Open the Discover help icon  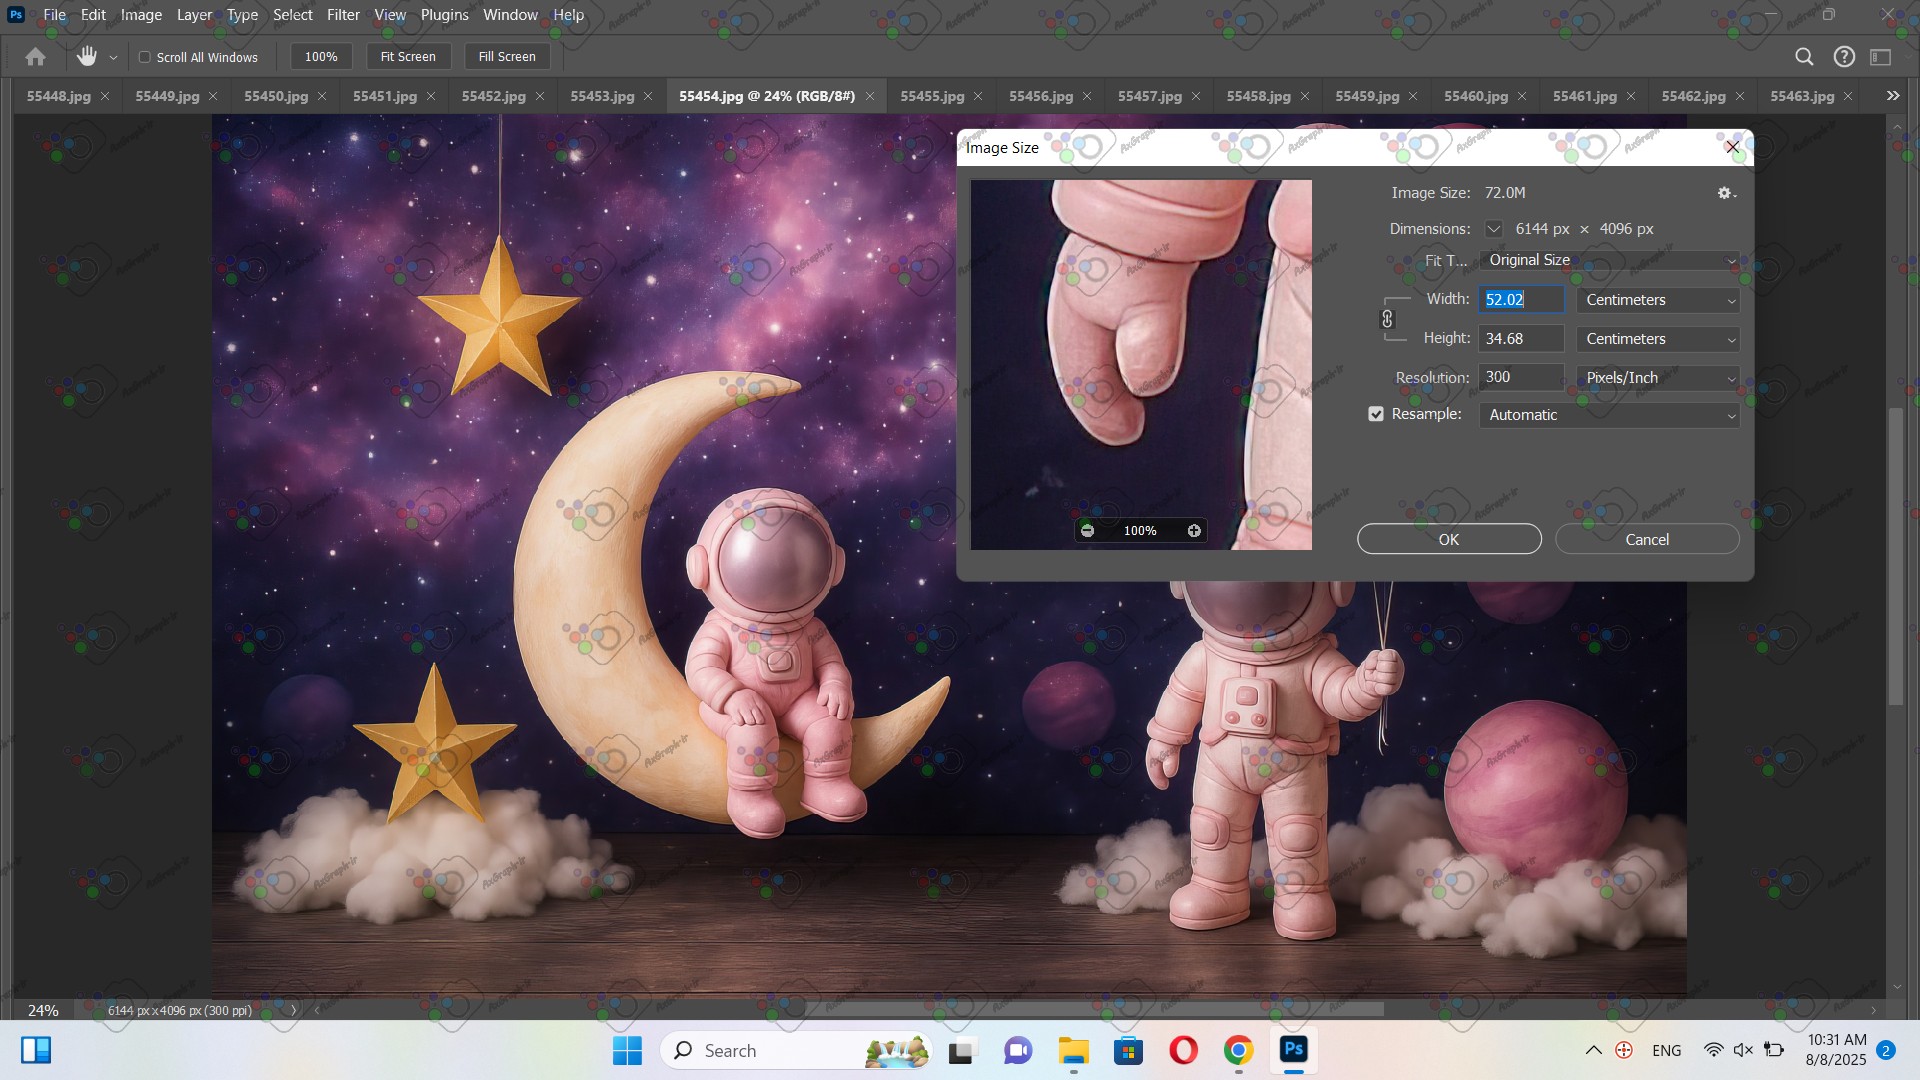pyautogui.click(x=1844, y=57)
